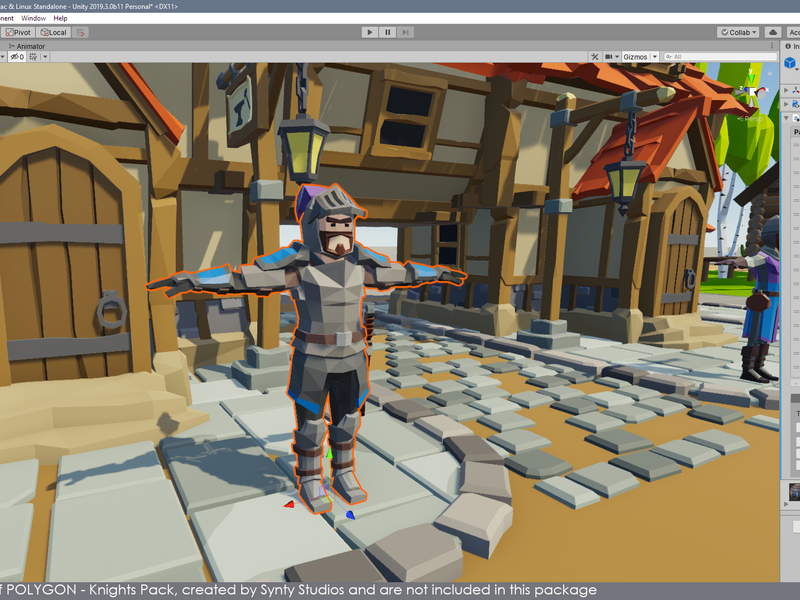The image size is (800, 600).
Task: Open the Gizmos dropdown arrow
Action: [655, 57]
